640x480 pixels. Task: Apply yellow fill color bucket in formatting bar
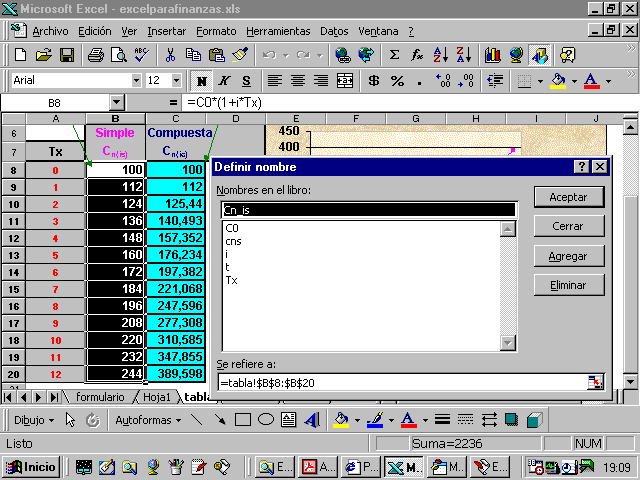[558, 81]
